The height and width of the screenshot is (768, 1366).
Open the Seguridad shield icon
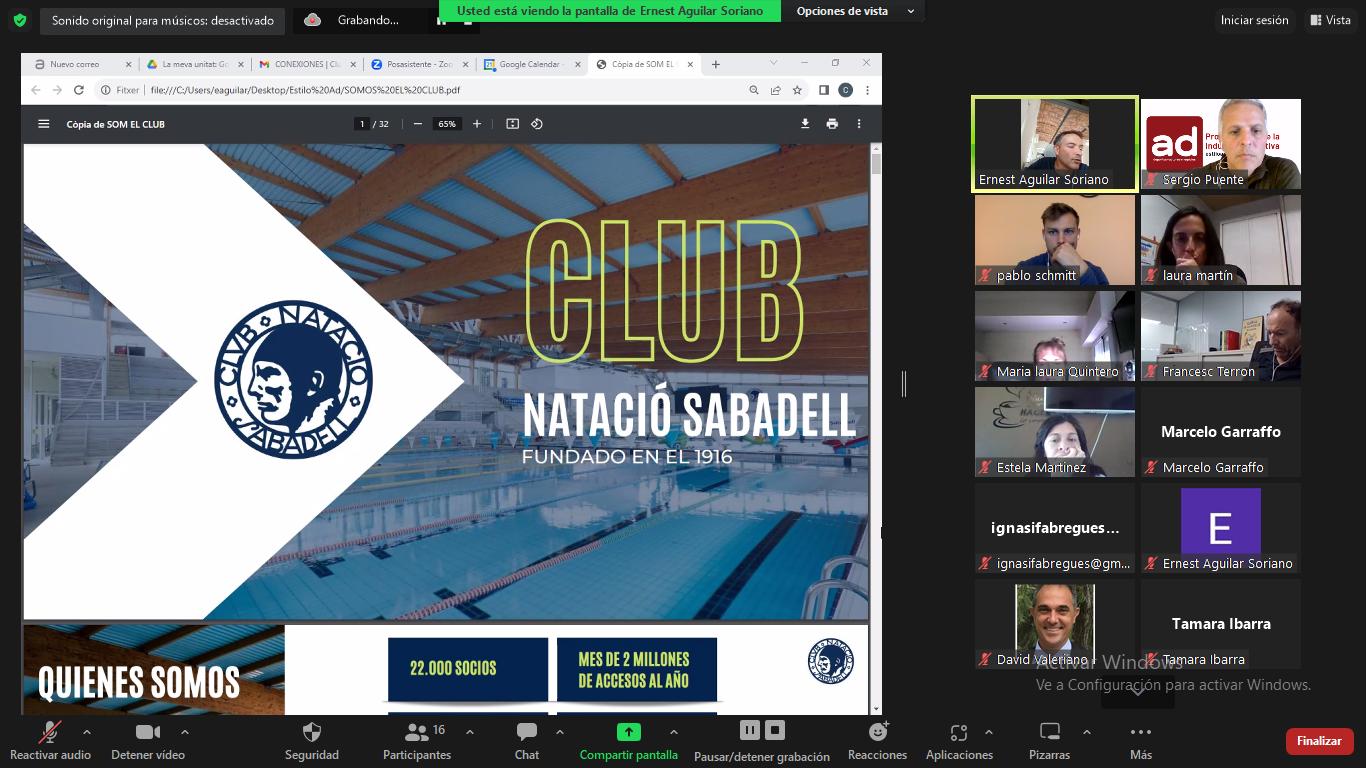(x=312, y=732)
